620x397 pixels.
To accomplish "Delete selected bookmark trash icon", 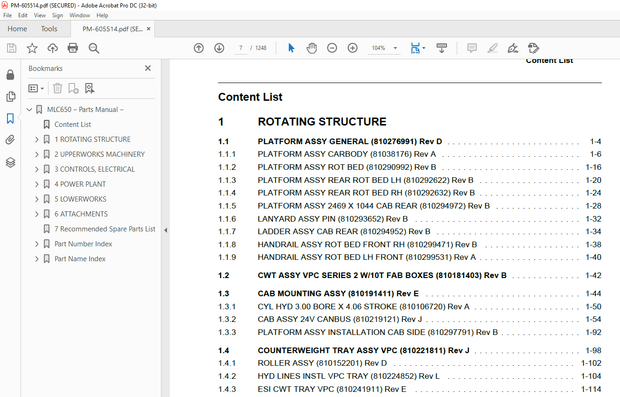I will (x=57, y=88).
